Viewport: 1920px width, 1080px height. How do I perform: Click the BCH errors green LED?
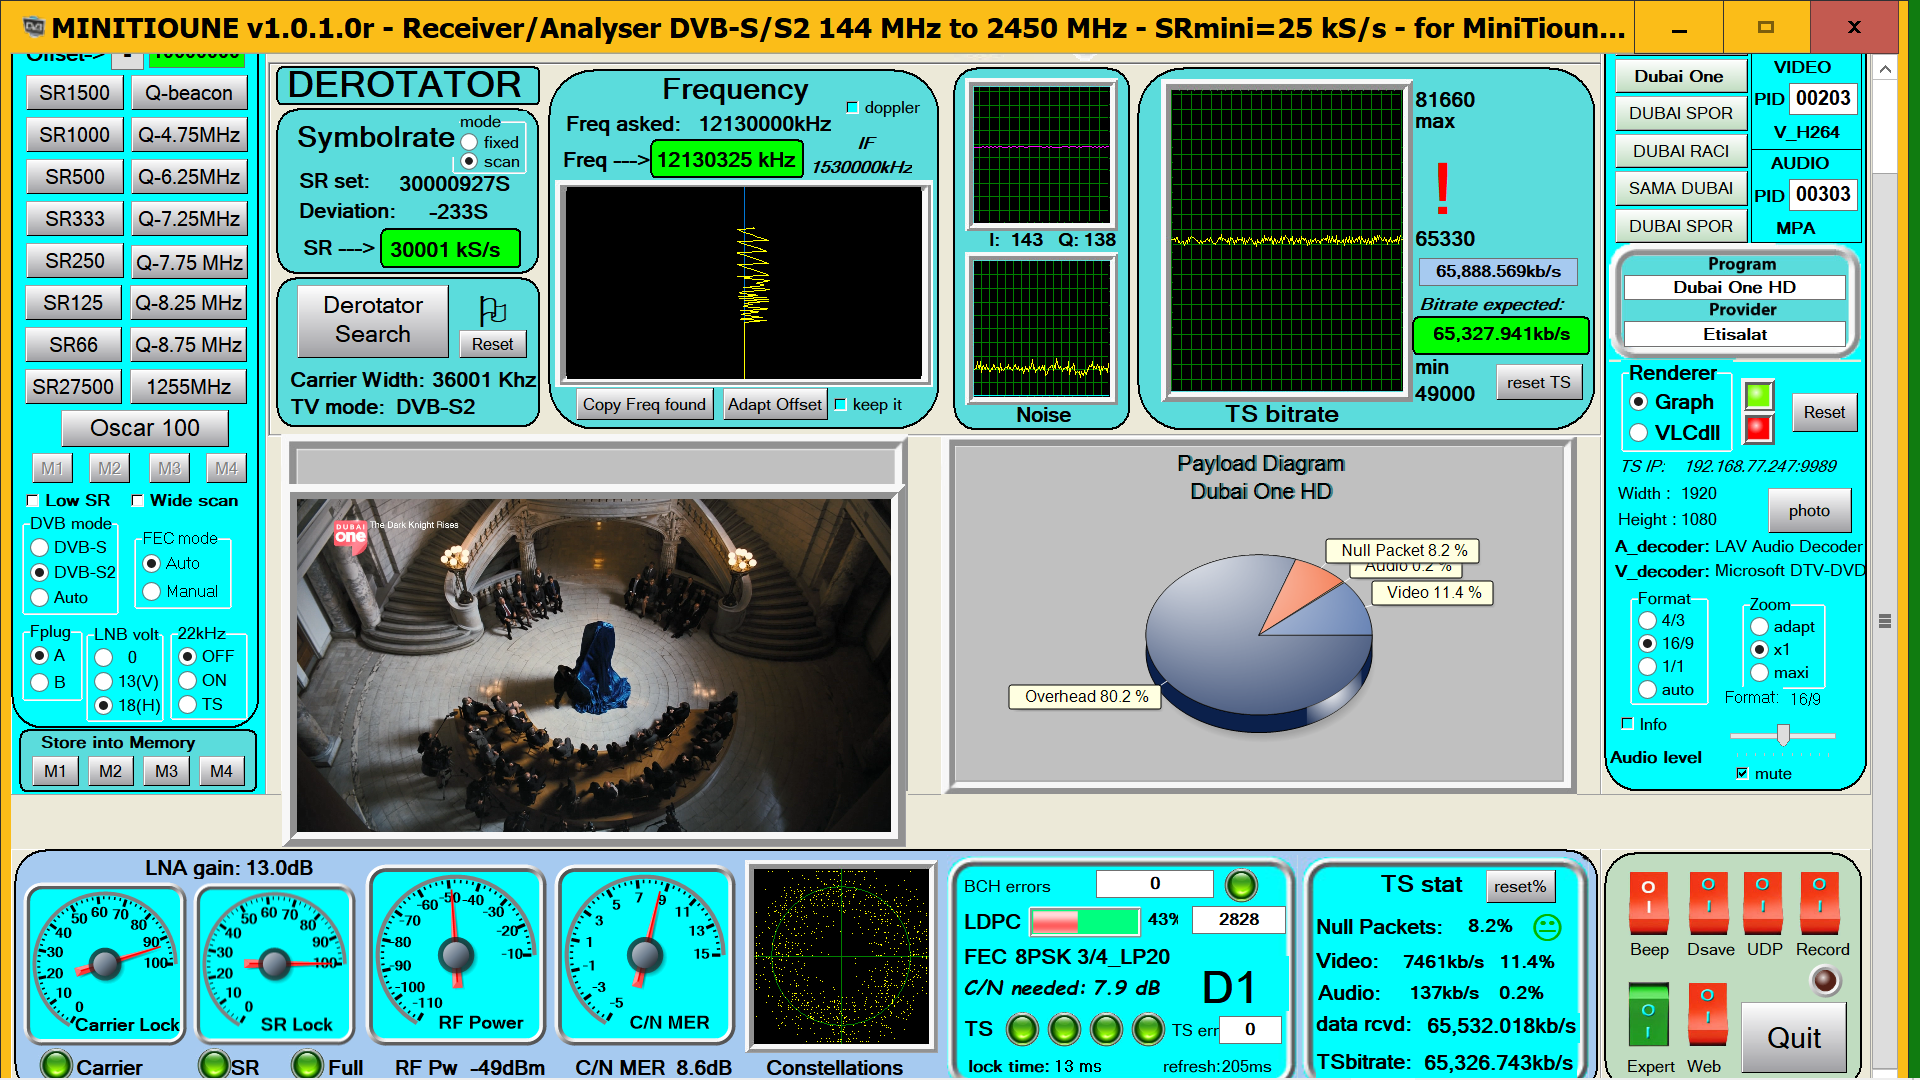1241,885
